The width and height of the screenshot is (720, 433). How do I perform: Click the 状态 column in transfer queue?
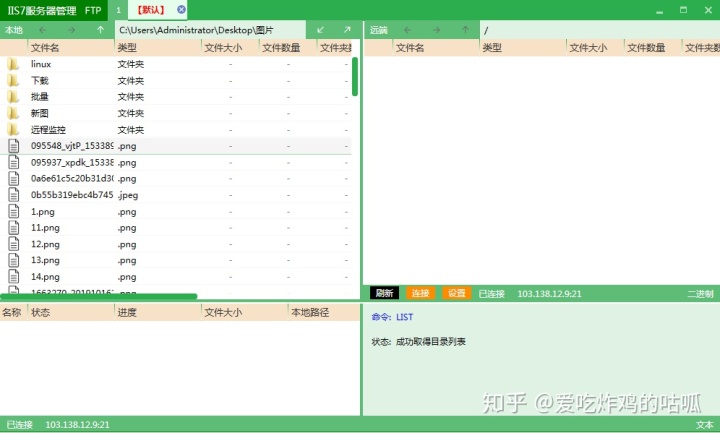[40, 313]
